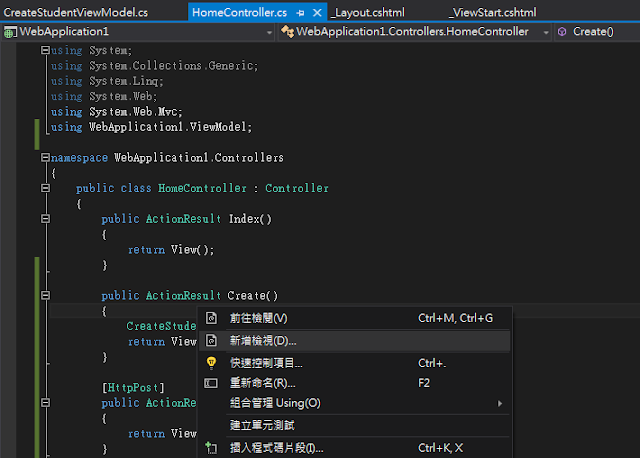Click the Create() method member icon
The width and height of the screenshot is (640, 458).
(x=562, y=32)
